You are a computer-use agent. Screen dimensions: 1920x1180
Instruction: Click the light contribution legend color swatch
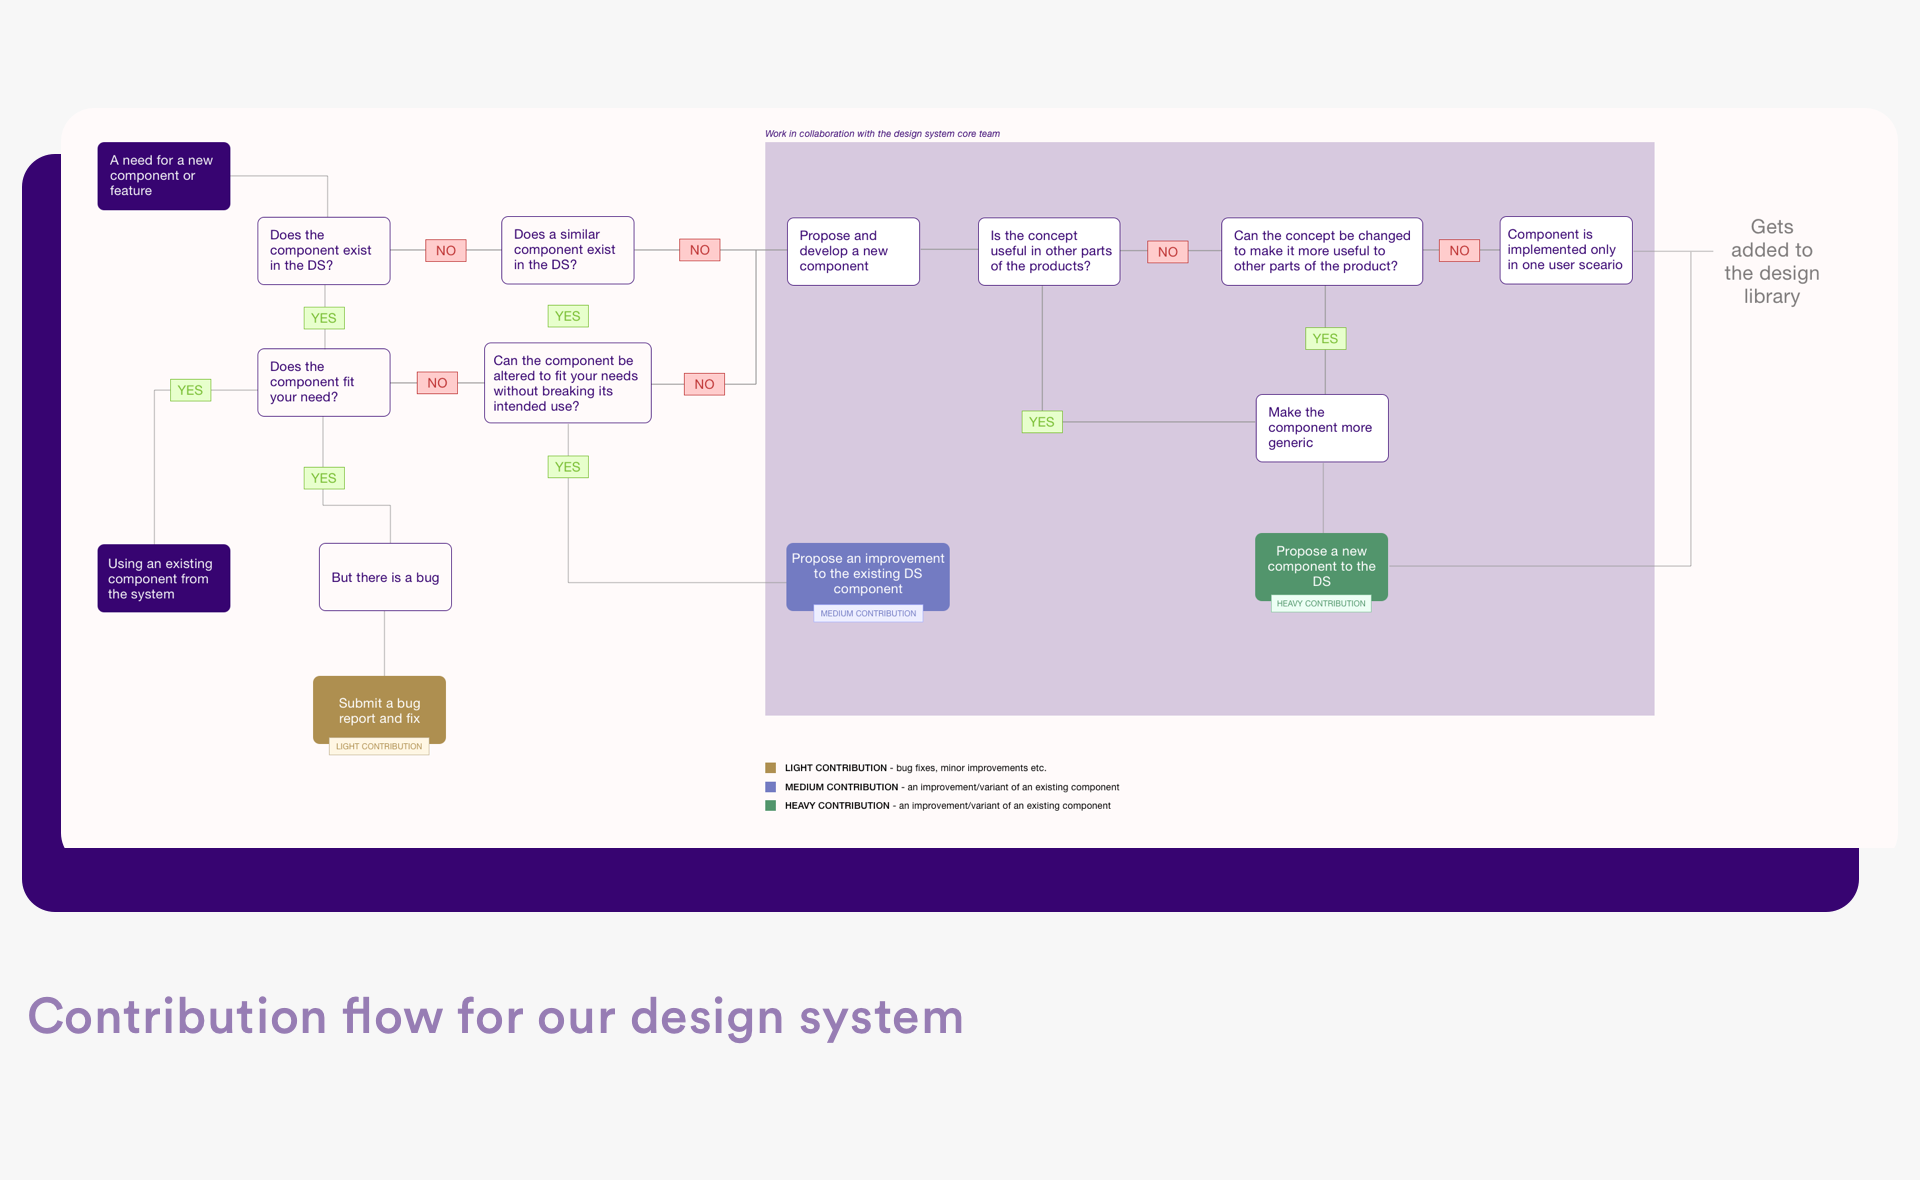tap(770, 768)
